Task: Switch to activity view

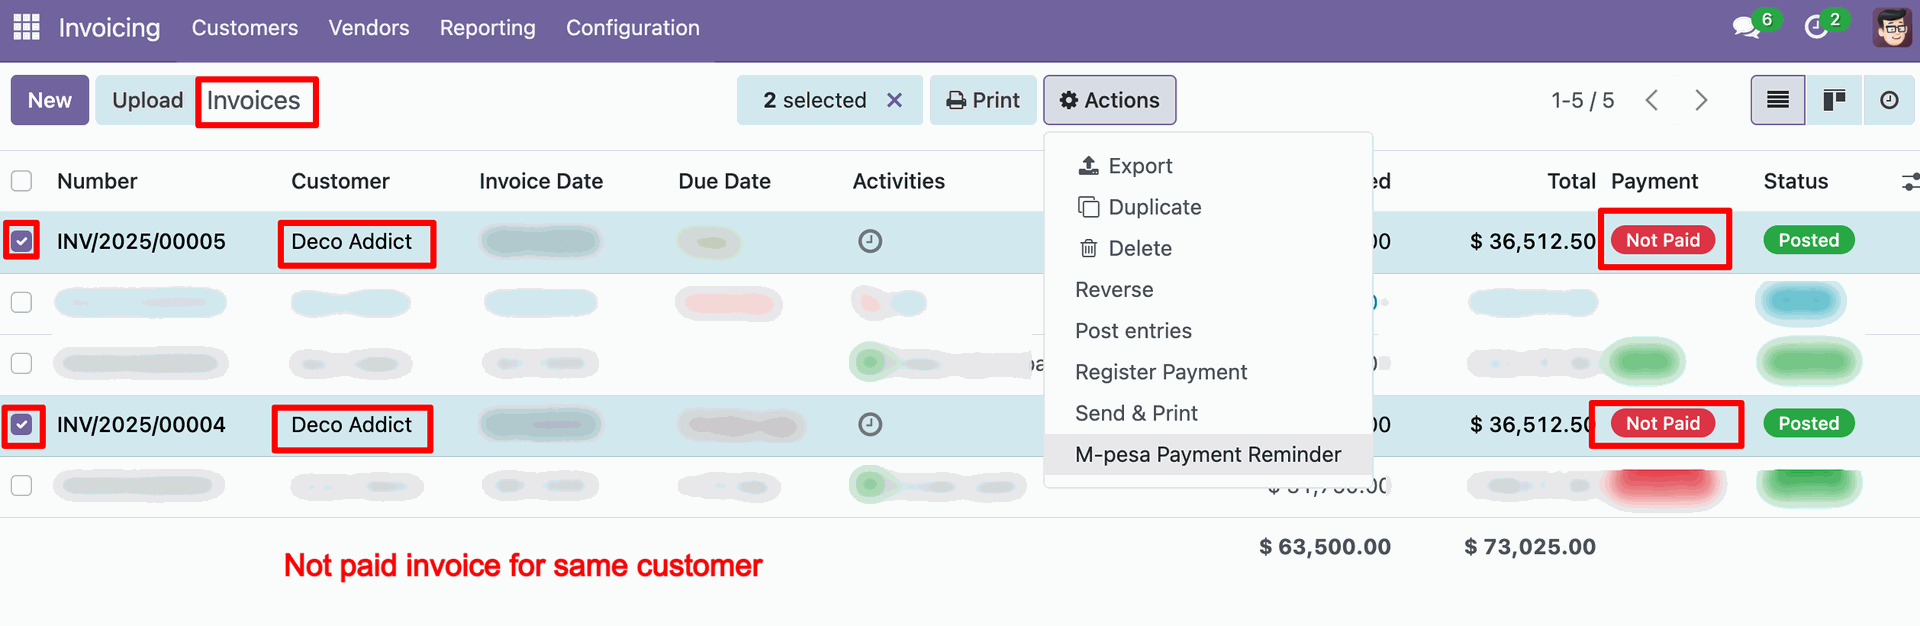Action: pyautogui.click(x=1889, y=100)
